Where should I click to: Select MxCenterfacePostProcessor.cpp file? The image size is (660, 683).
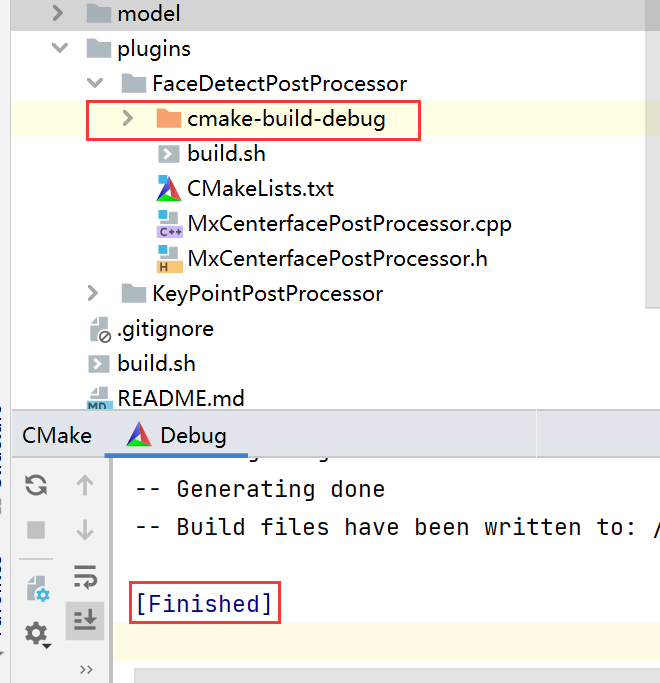click(348, 224)
